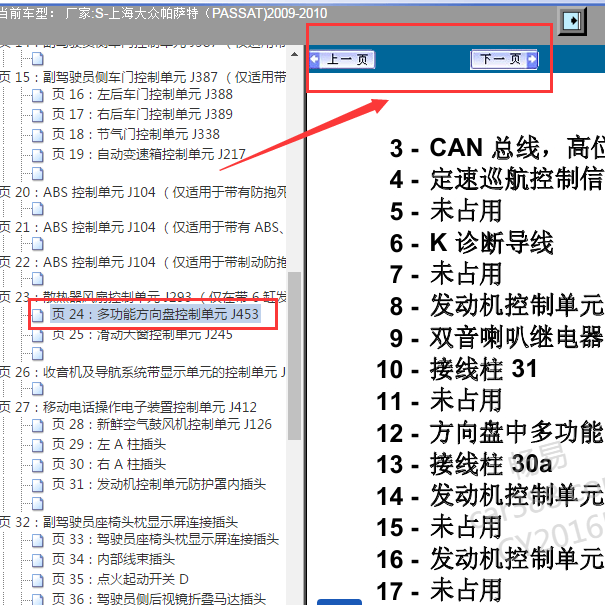Click document icon under 页 22 entry
Image resolution: width=605 pixels, height=605 pixels.
[x=37, y=279]
